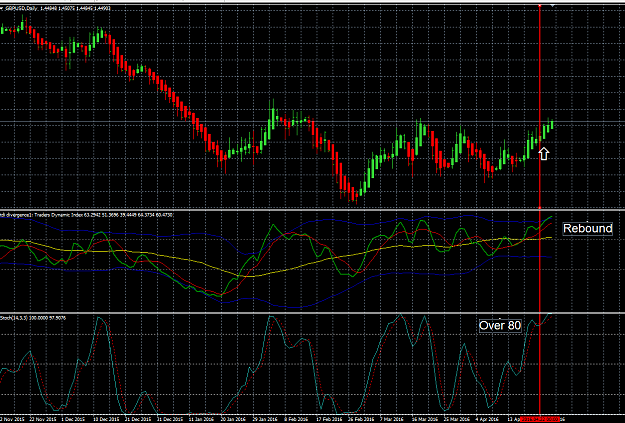The image size is (625, 423).
Task: Click the "11 Jan 2016" date label
Action: tap(201, 419)
